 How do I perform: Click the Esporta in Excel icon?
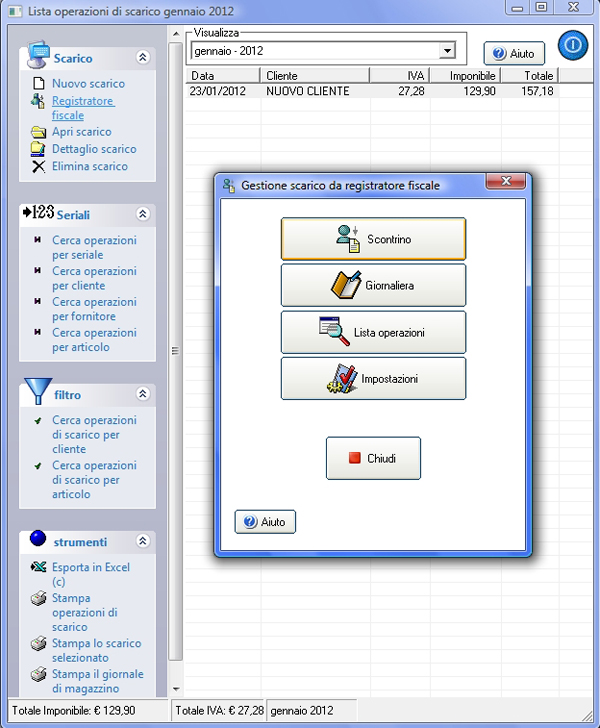point(39,568)
